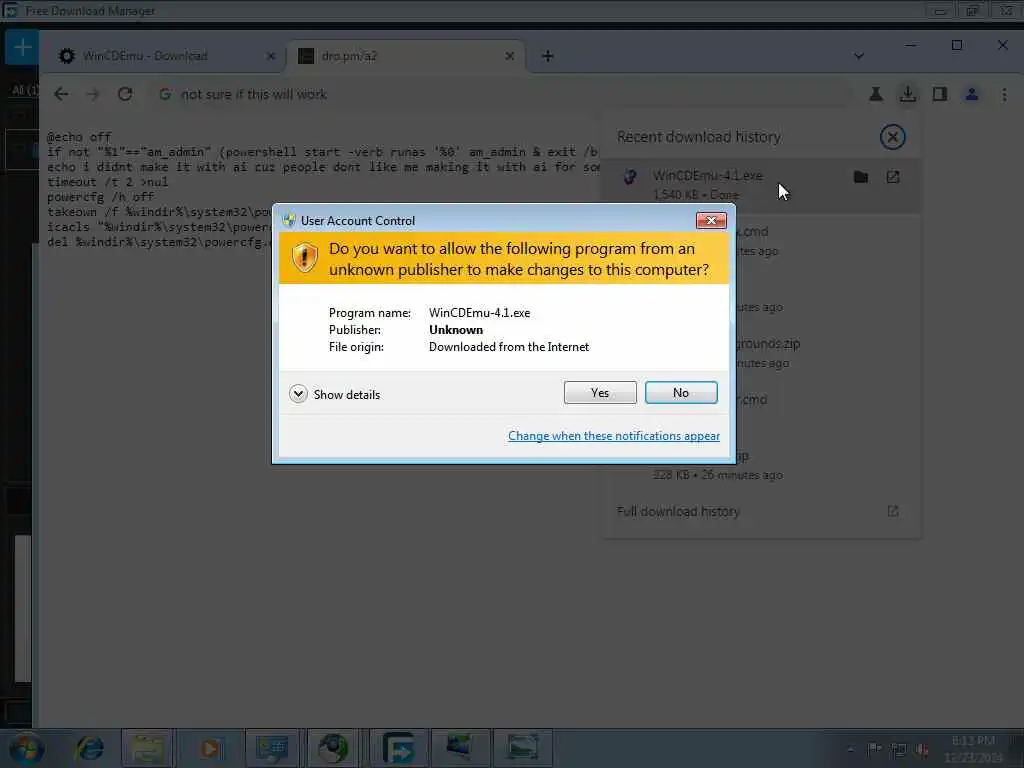The width and height of the screenshot is (1024, 768).
Task: Open Chrome Labs flask icon
Action: [876, 94]
